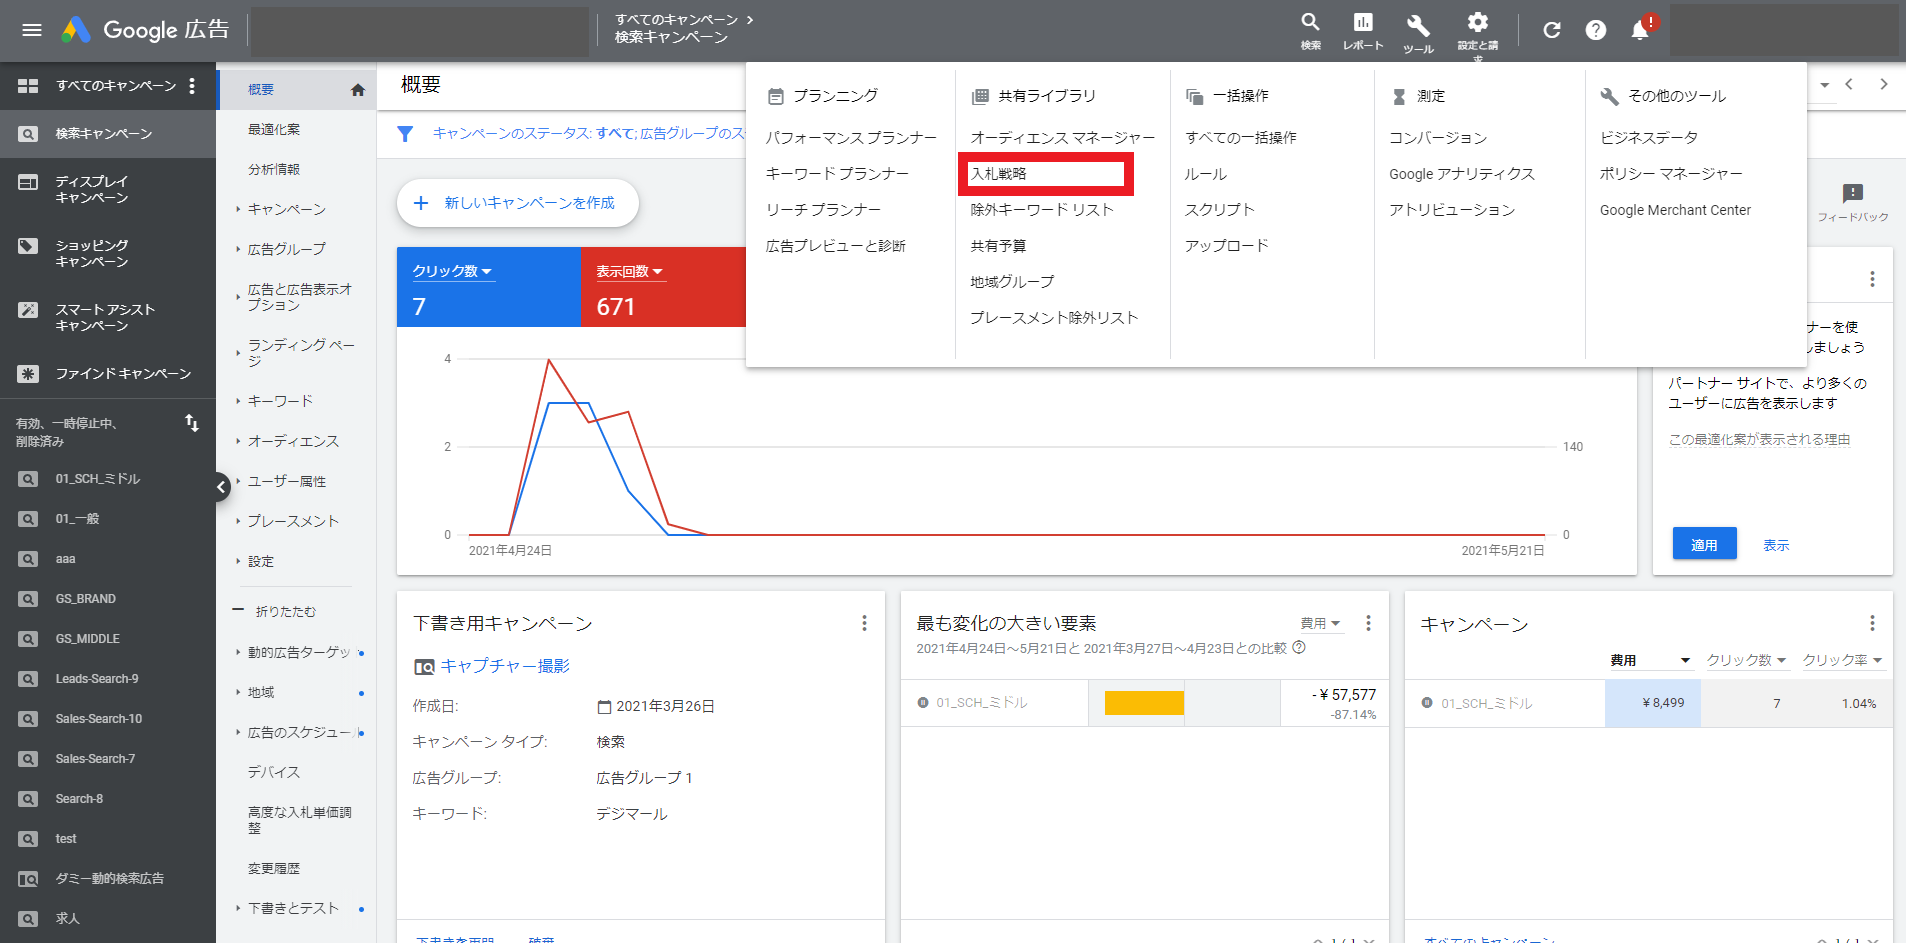Open the クリック率 column dropdown
The height and width of the screenshot is (943, 1906).
[1842, 660]
